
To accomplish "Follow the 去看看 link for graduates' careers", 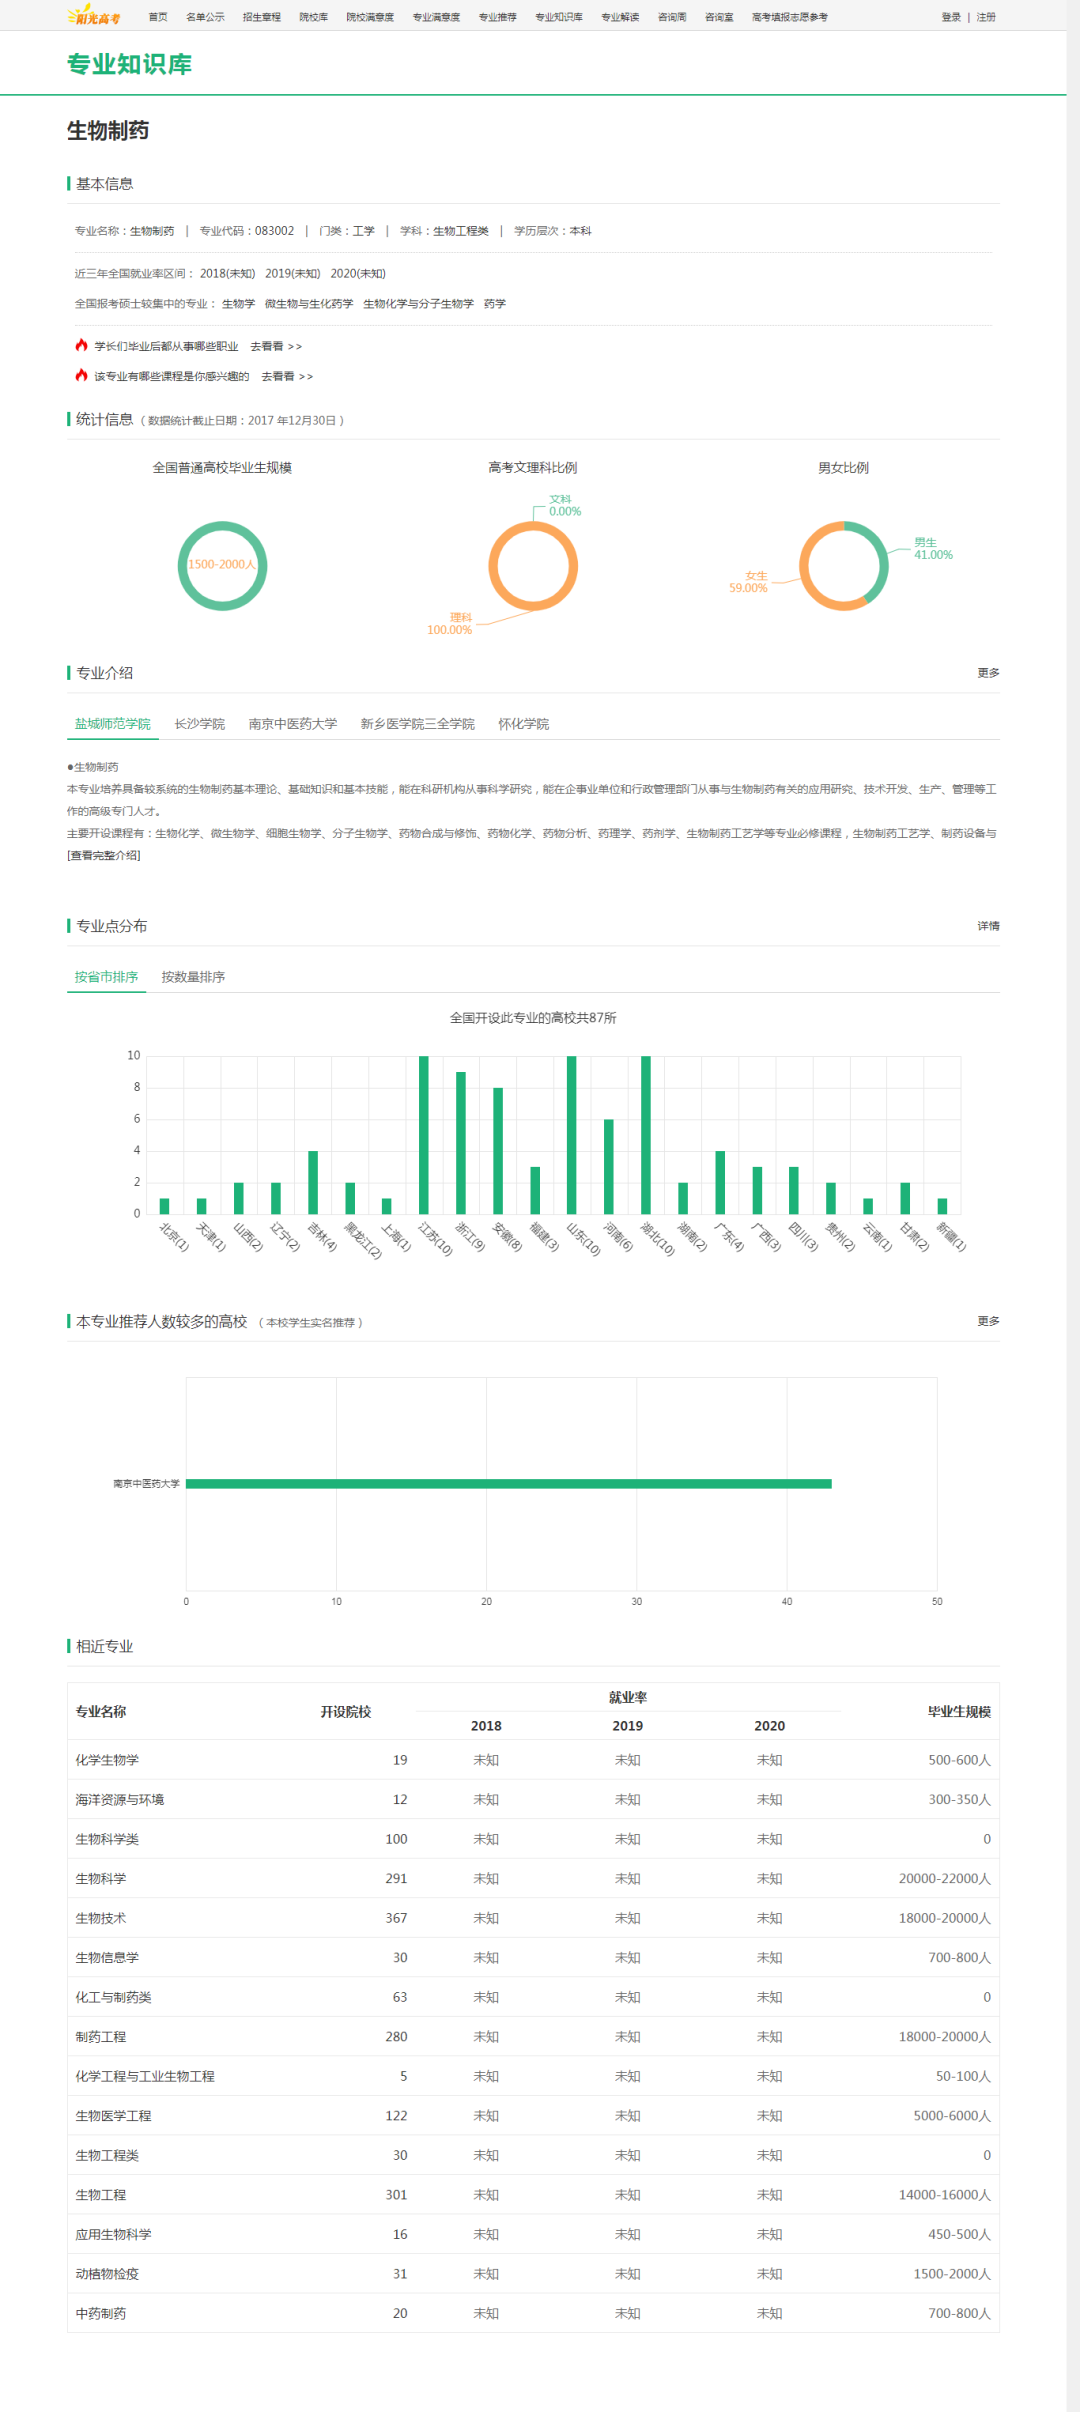I will [x=275, y=346].
